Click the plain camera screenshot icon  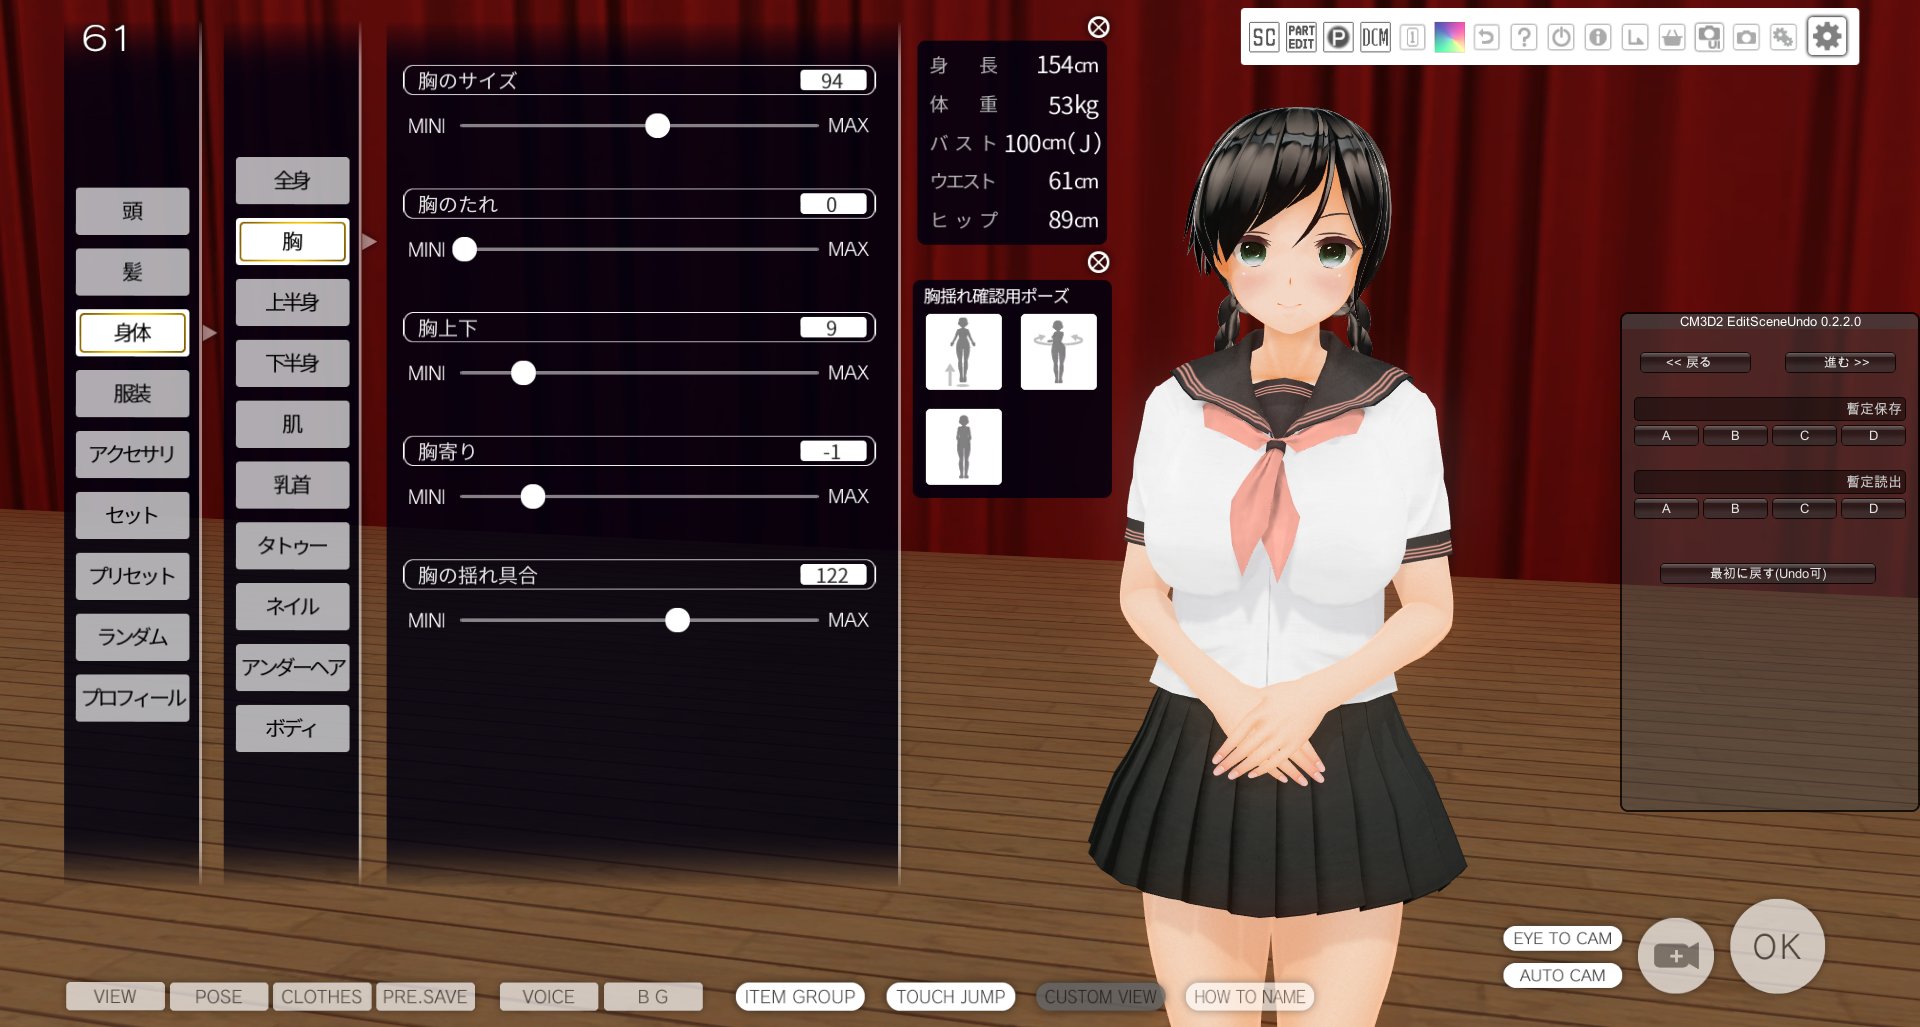point(1746,38)
